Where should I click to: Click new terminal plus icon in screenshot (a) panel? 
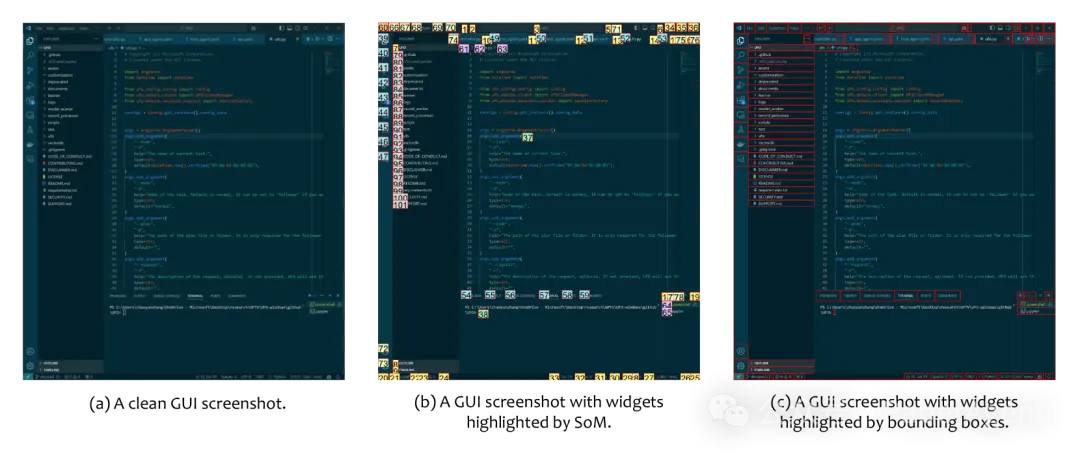(310, 295)
